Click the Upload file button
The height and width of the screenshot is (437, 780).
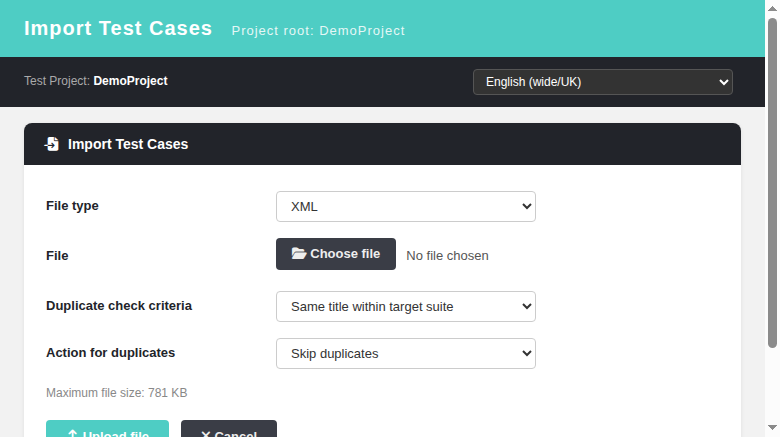pos(107,429)
